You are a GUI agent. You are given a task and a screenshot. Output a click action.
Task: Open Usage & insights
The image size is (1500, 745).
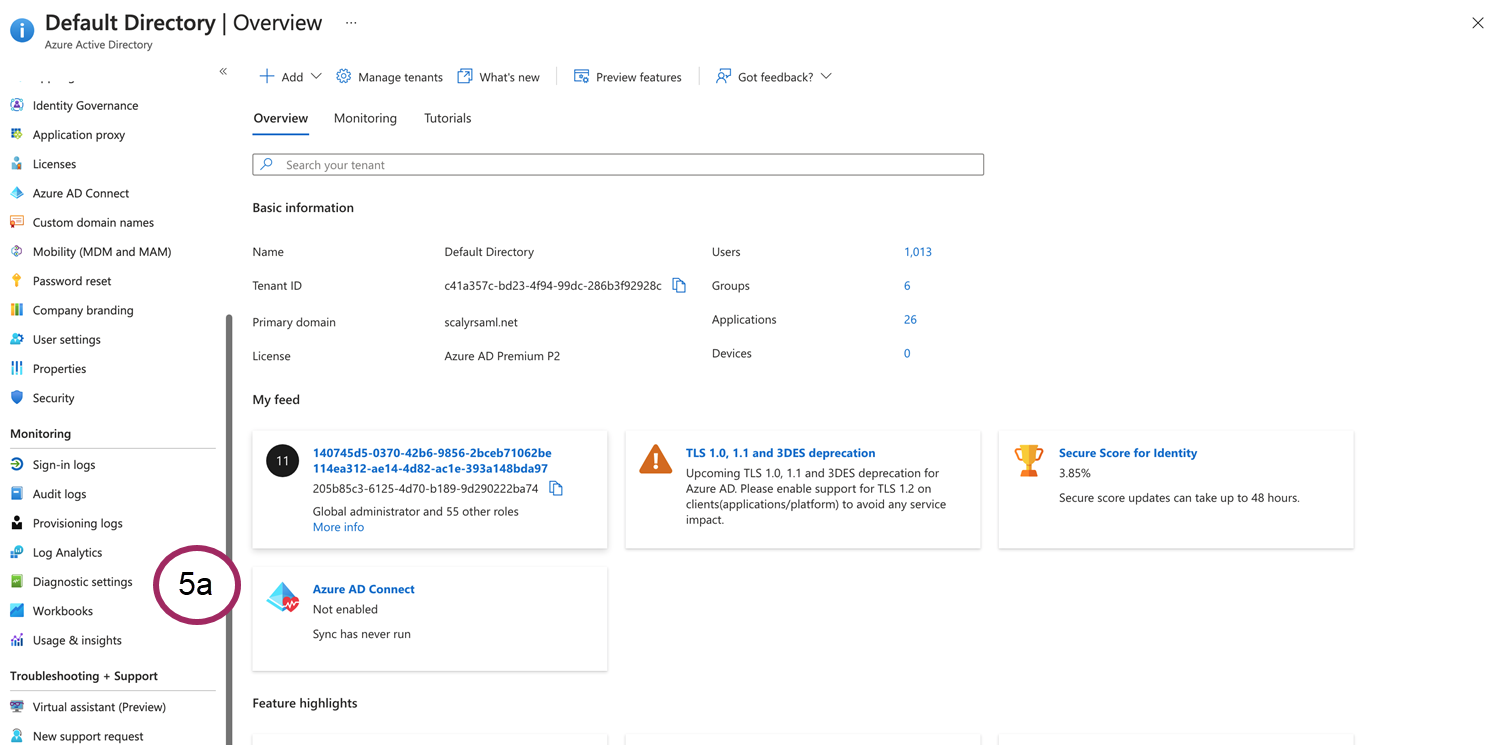pyautogui.click(x=74, y=639)
